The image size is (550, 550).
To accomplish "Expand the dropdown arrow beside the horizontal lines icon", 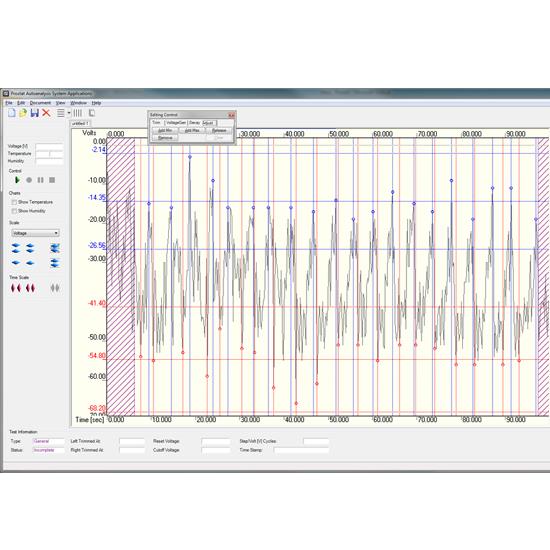I will [69, 113].
